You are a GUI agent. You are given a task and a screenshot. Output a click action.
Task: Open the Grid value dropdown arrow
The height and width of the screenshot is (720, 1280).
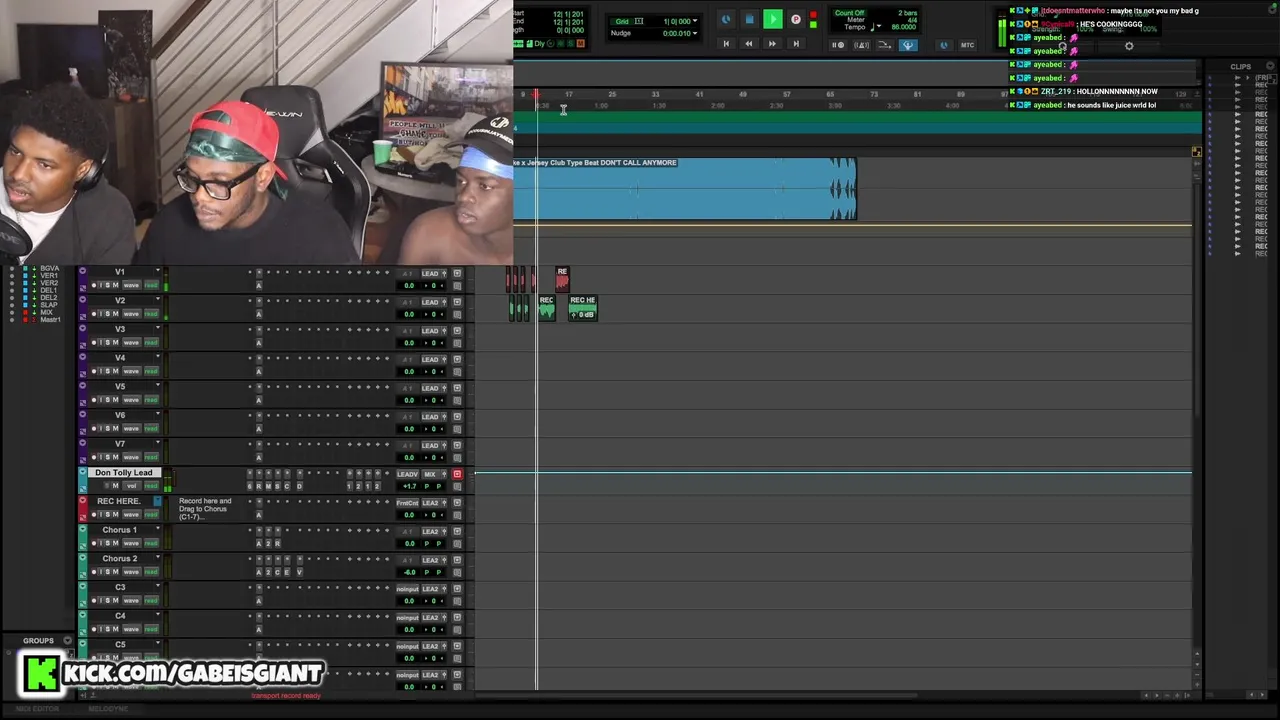[x=695, y=21]
